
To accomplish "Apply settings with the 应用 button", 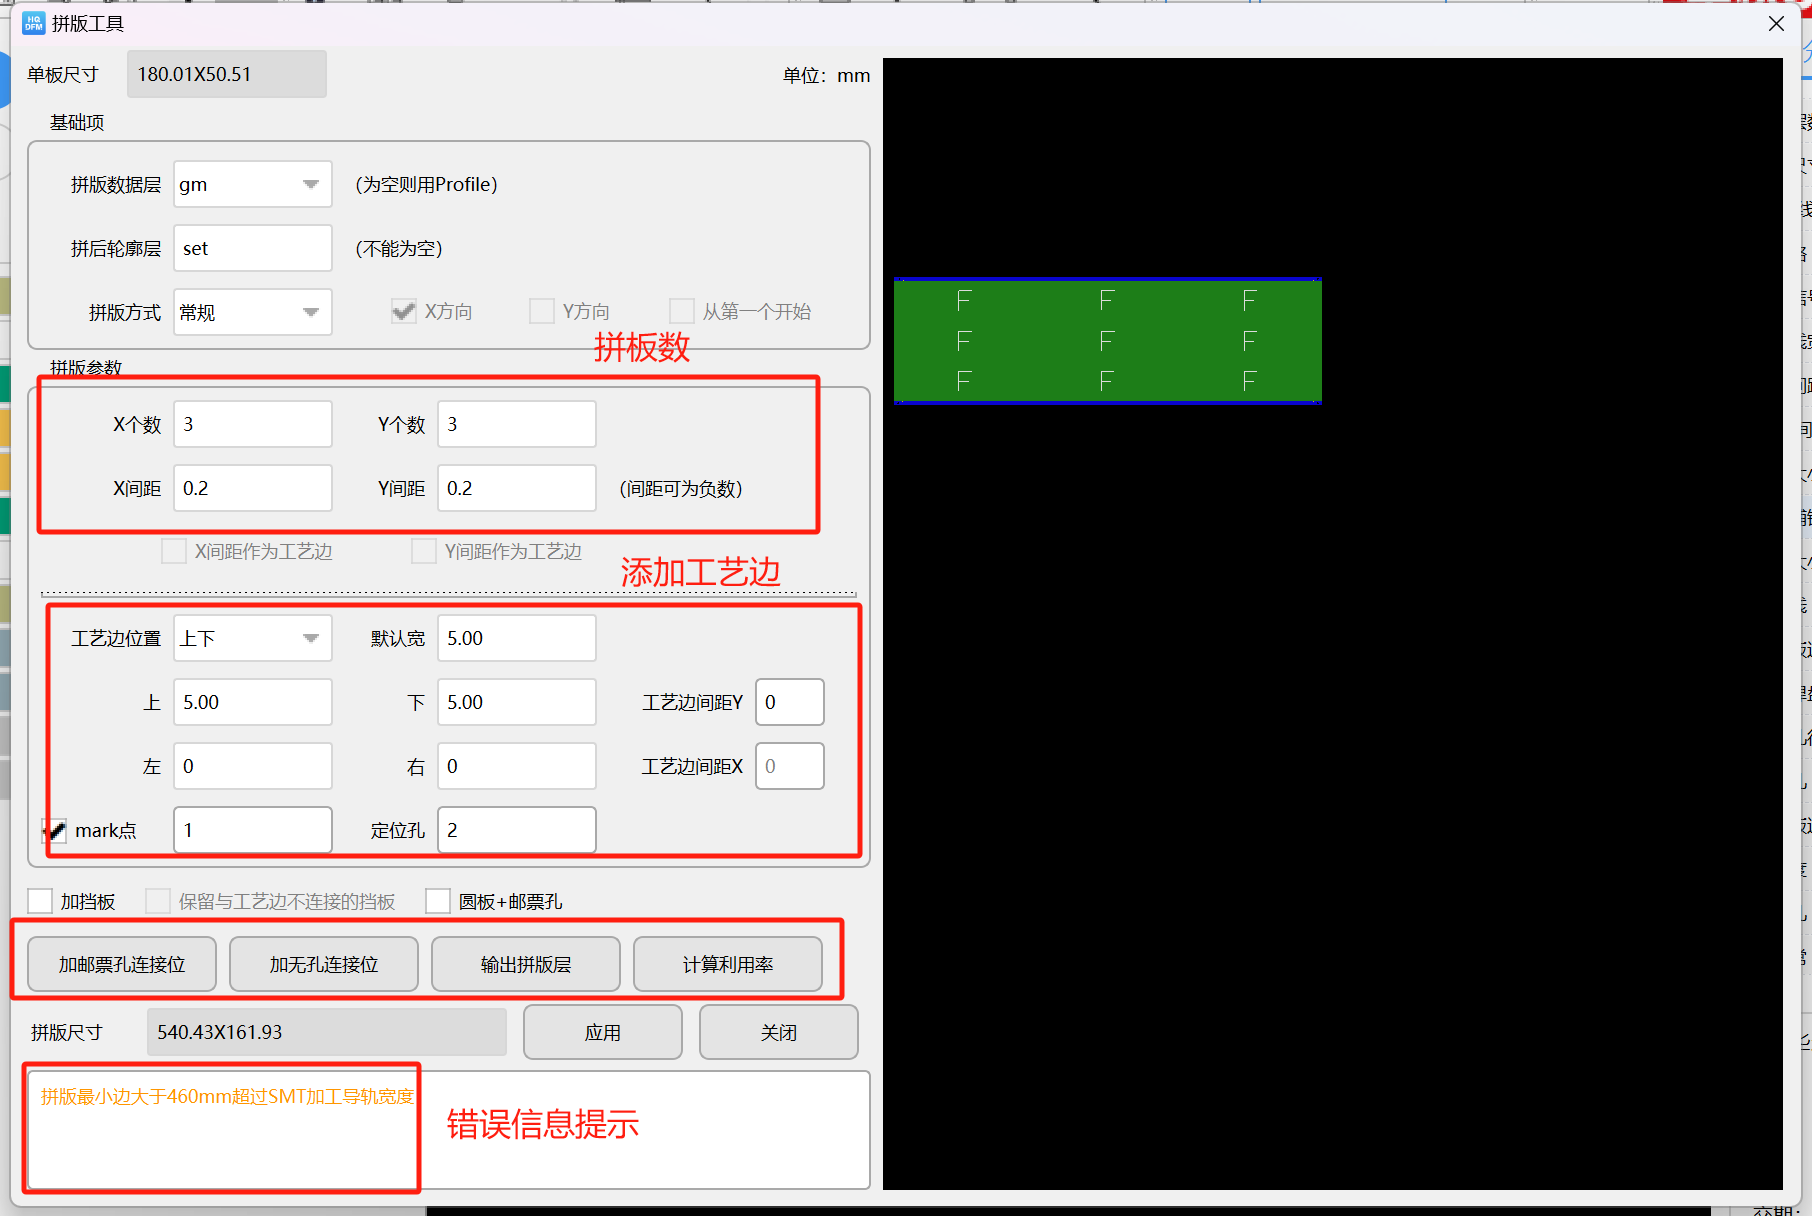I will coord(602,1032).
